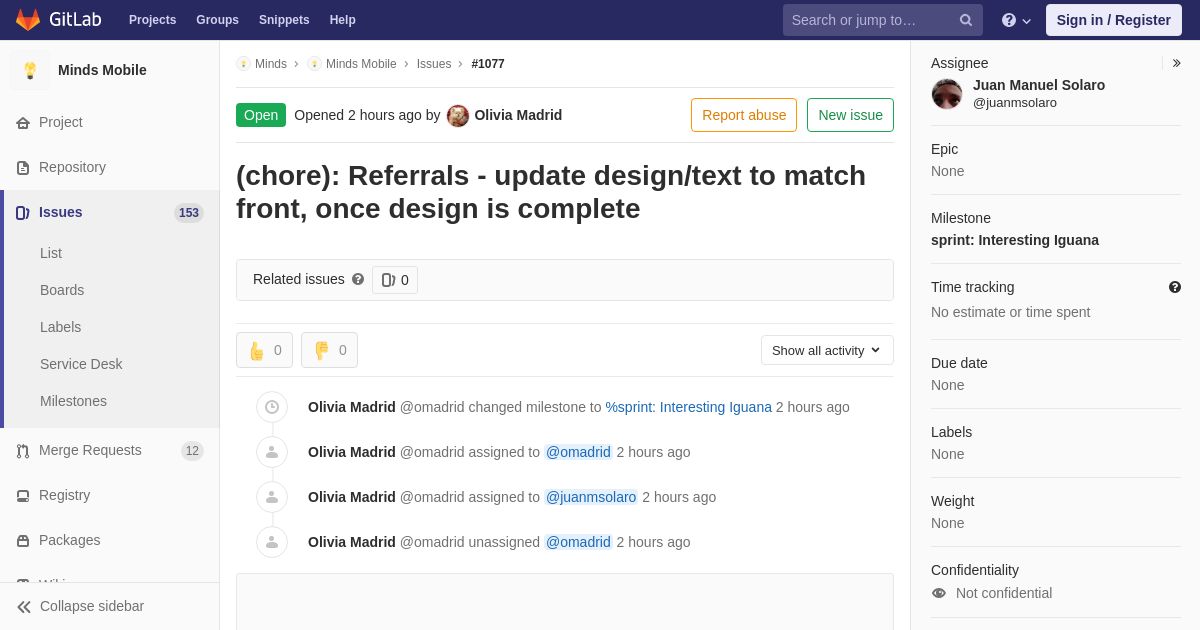Viewport: 1200px width, 630px height.
Task: Give a thumbs up reaction
Action: [264, 350]
